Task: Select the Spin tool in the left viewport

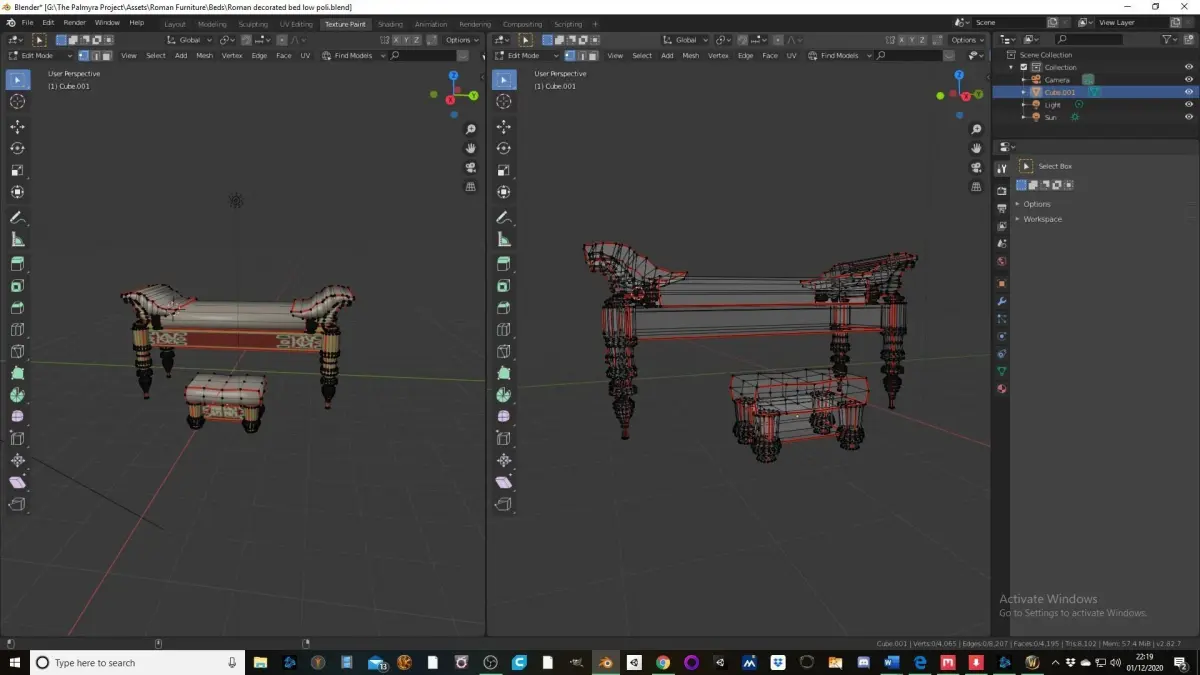Action: [x=17, y=395]
